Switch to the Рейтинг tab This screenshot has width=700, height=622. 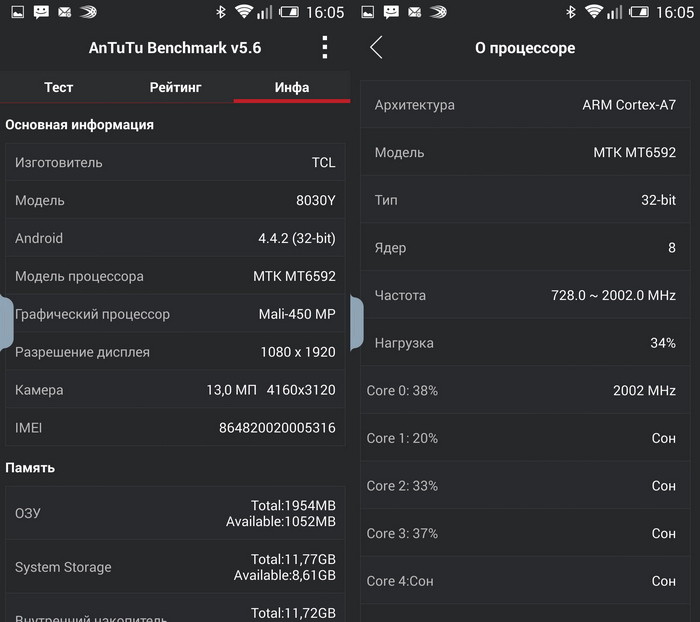pos(175,87)
